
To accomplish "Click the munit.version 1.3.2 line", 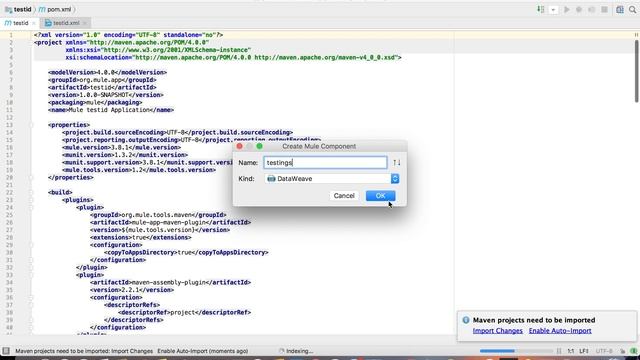I will point(125,155).
